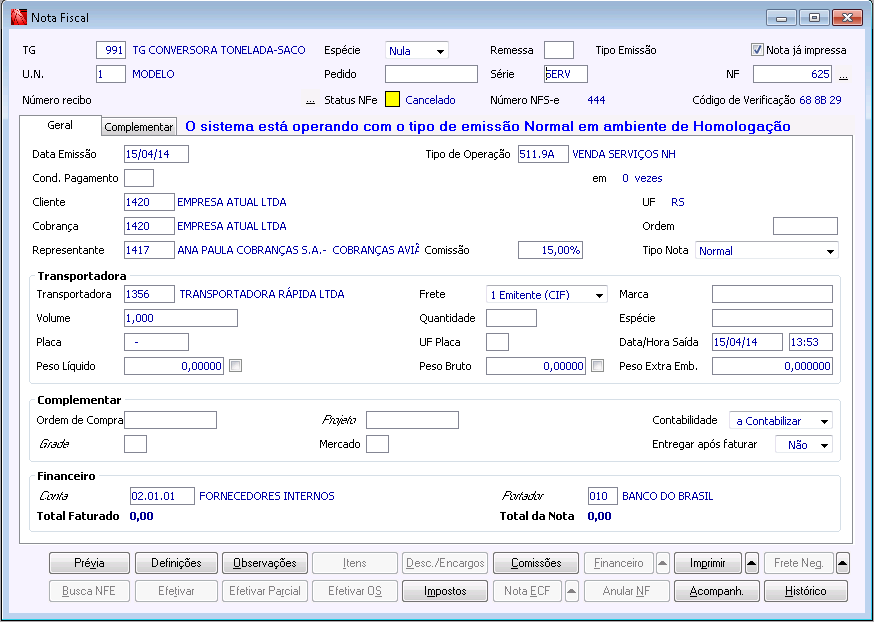This screenshot has width=874, height=622.
Task: Click up arrow next to Imprimir button
Action: pos(751,563)
